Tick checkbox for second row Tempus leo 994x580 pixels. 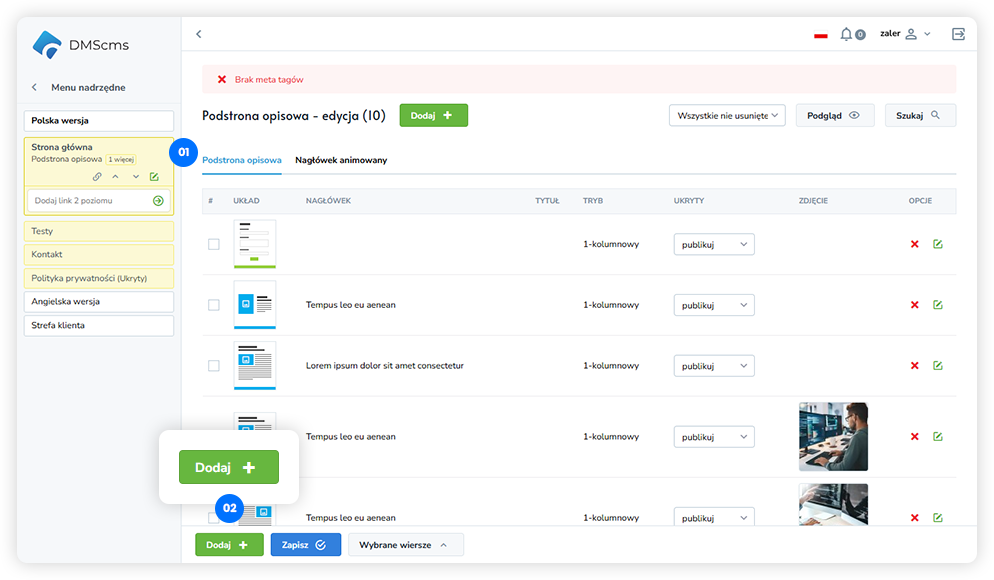[213, 305]
